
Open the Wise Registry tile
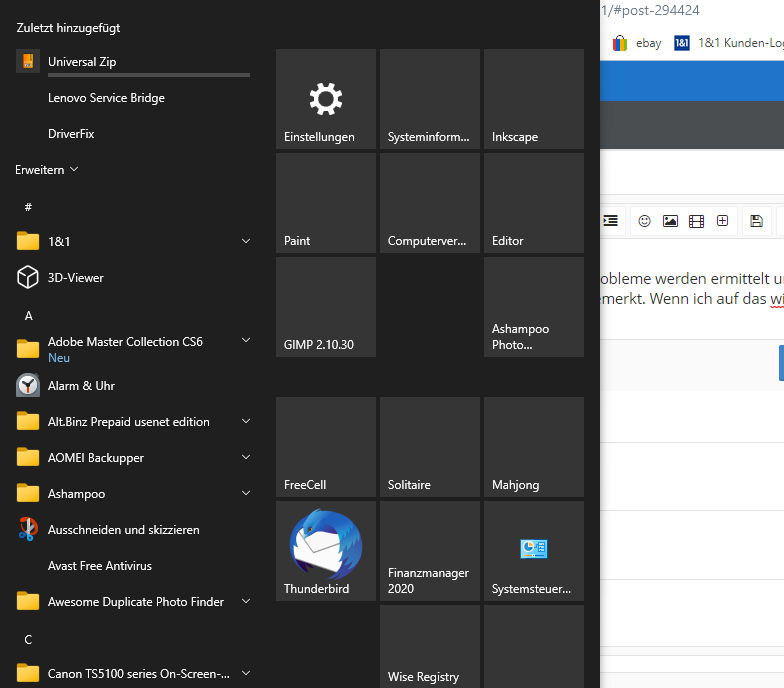[430, 646]
